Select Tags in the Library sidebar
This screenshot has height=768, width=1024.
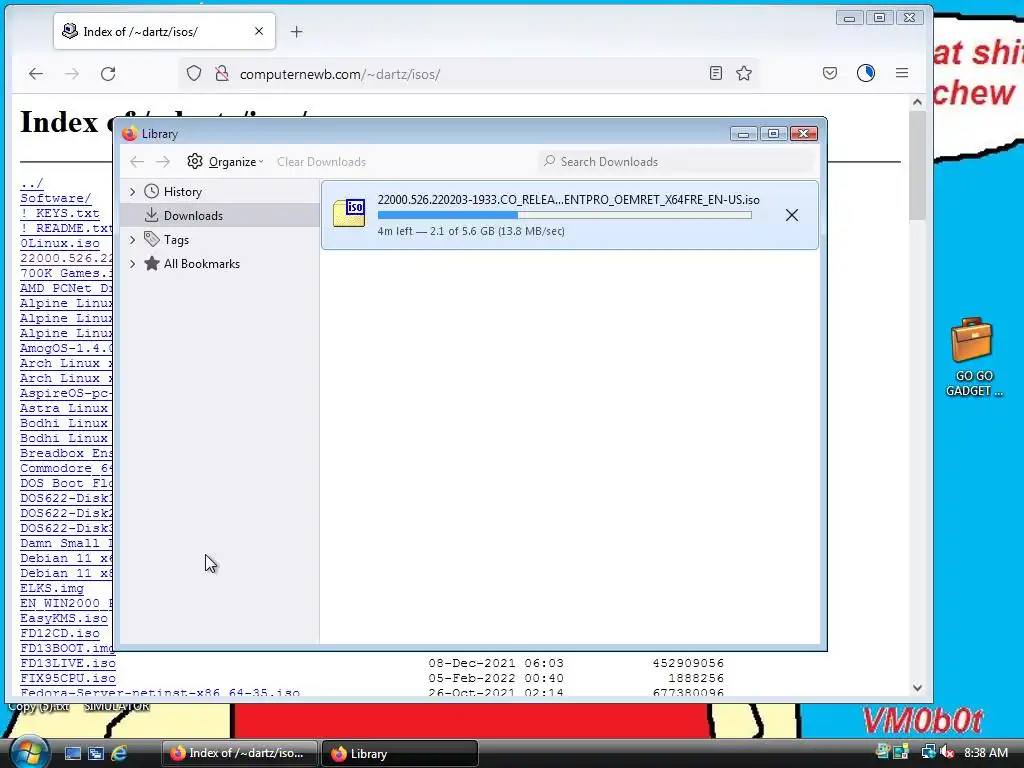[x=176, y=240]
